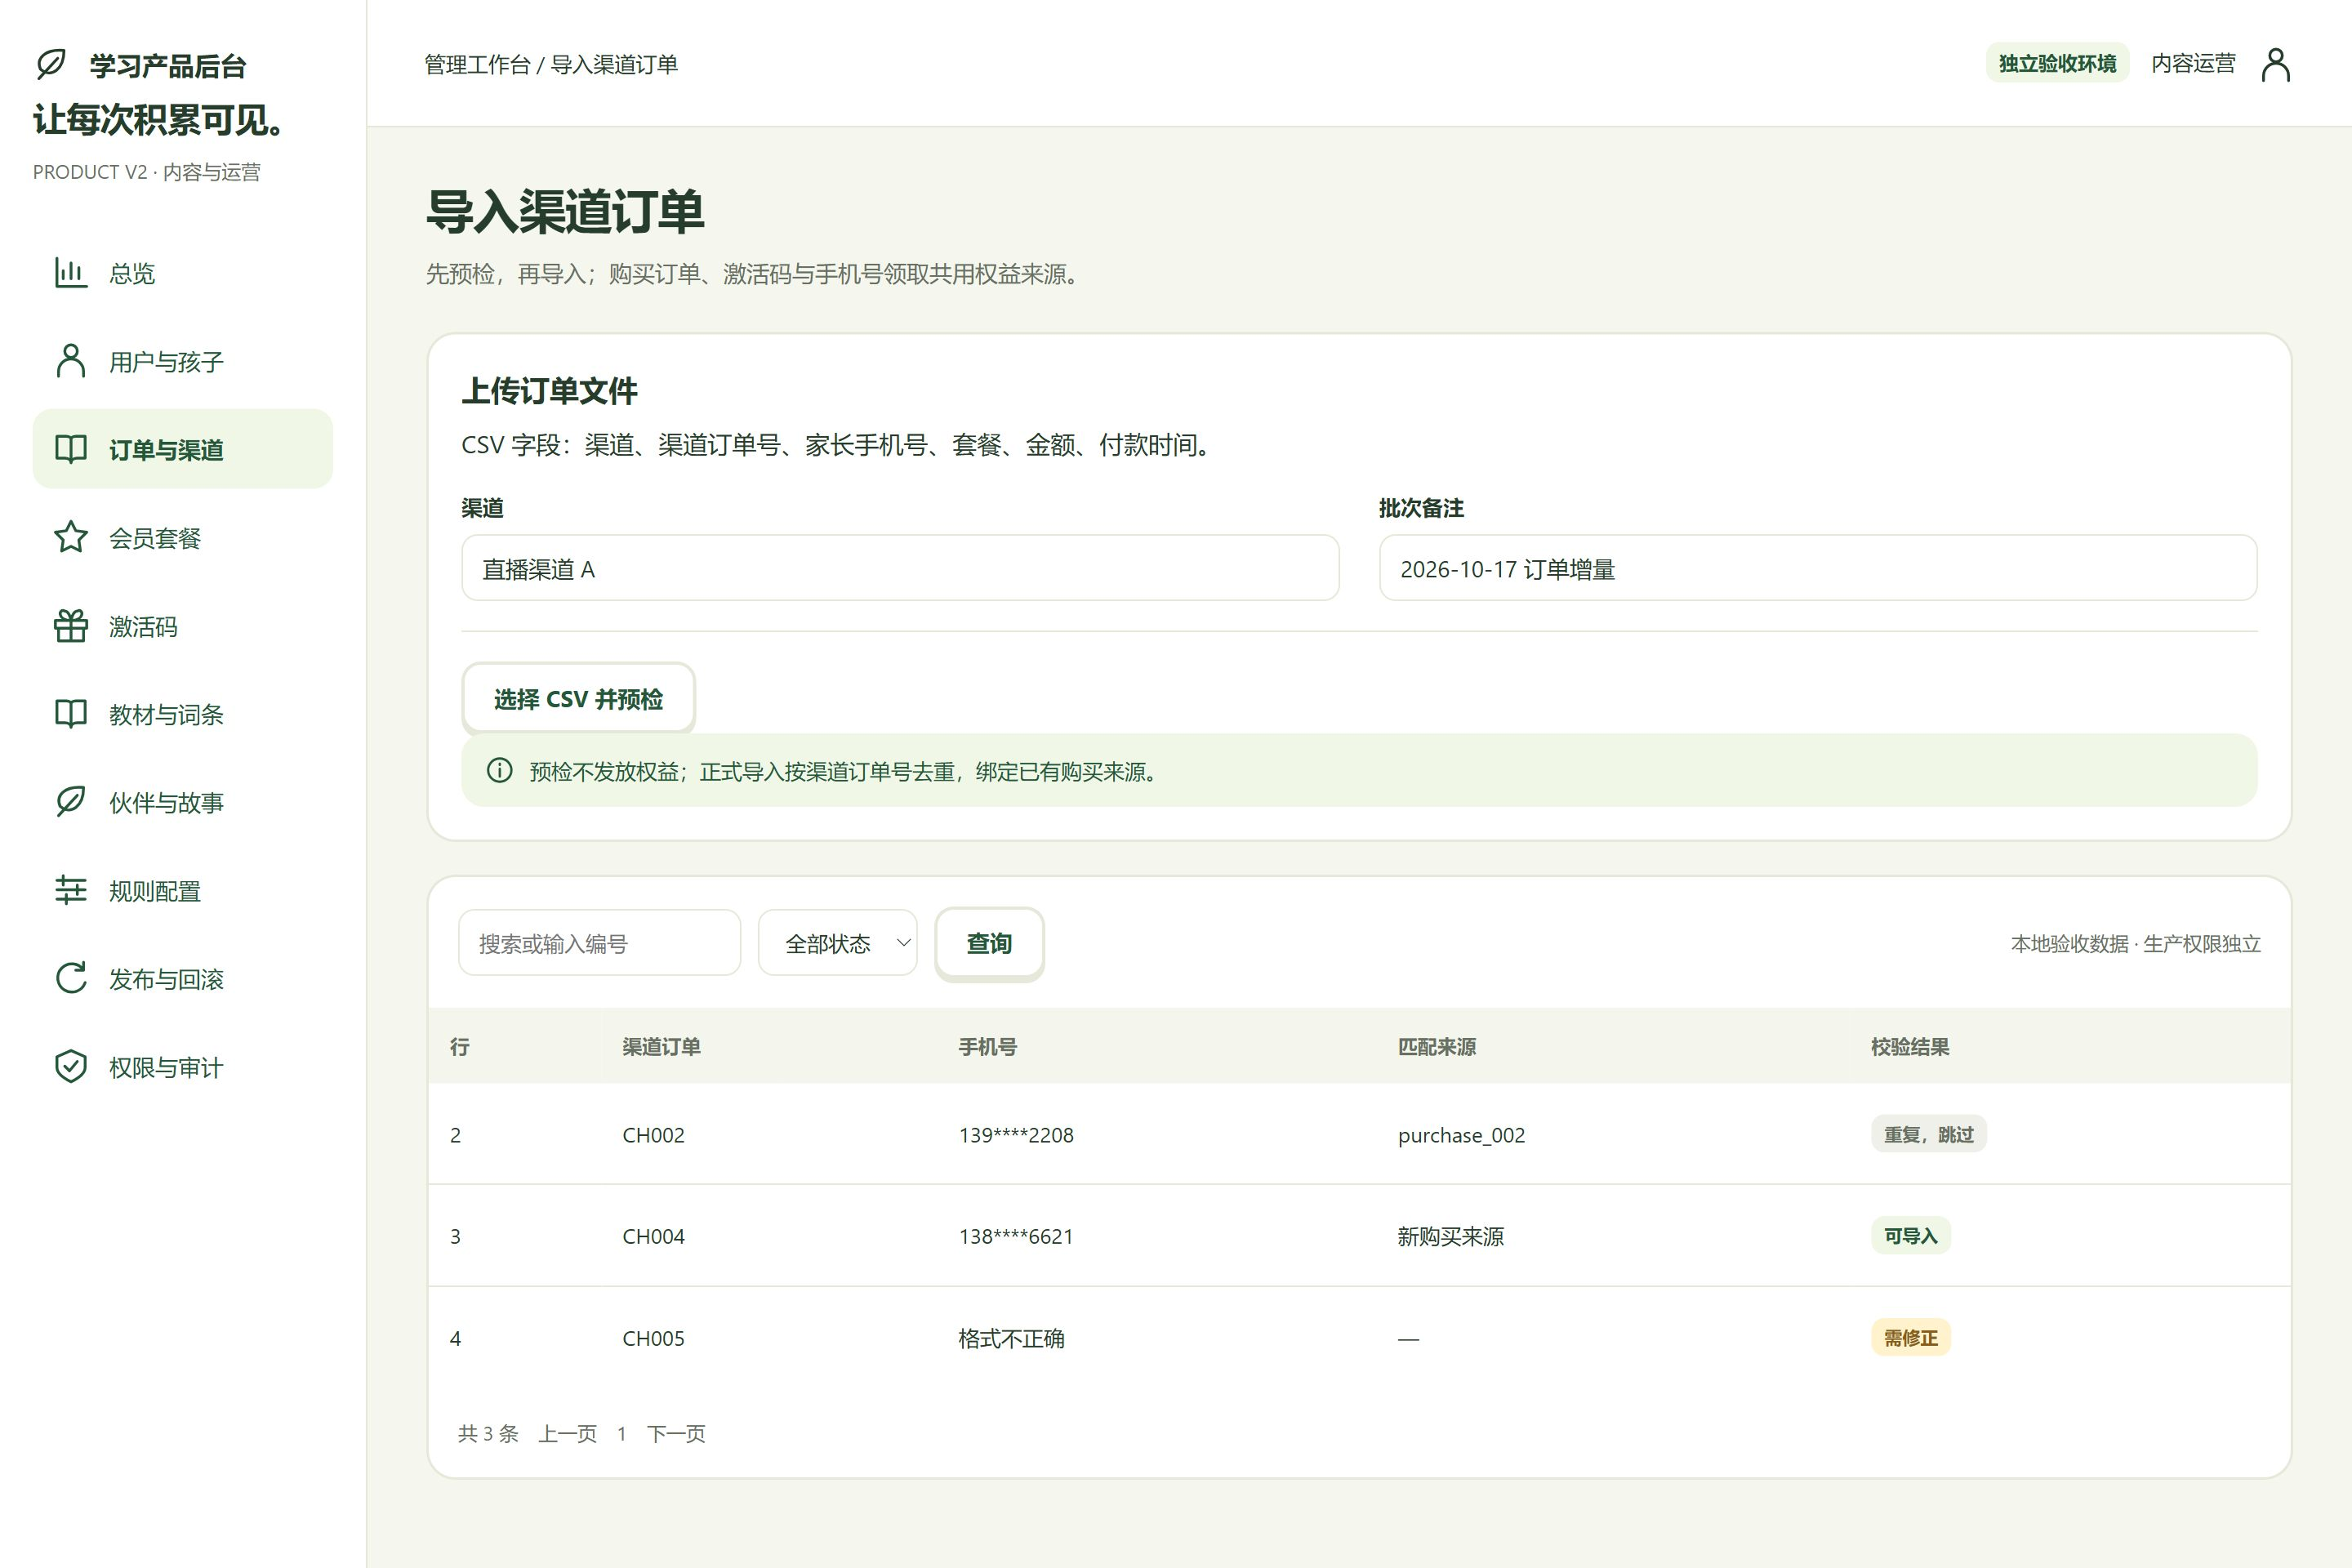Go to 下一页 in pagination
Image resolution: width=2352 pixels, height=1568 pixels.
(676, 1433)
